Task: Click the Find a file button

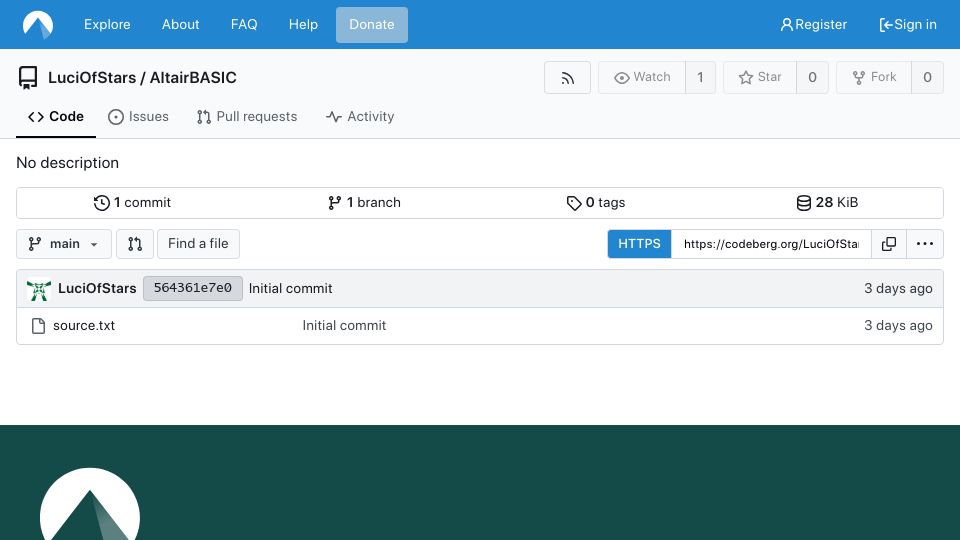Action: (x=198, y=244)
